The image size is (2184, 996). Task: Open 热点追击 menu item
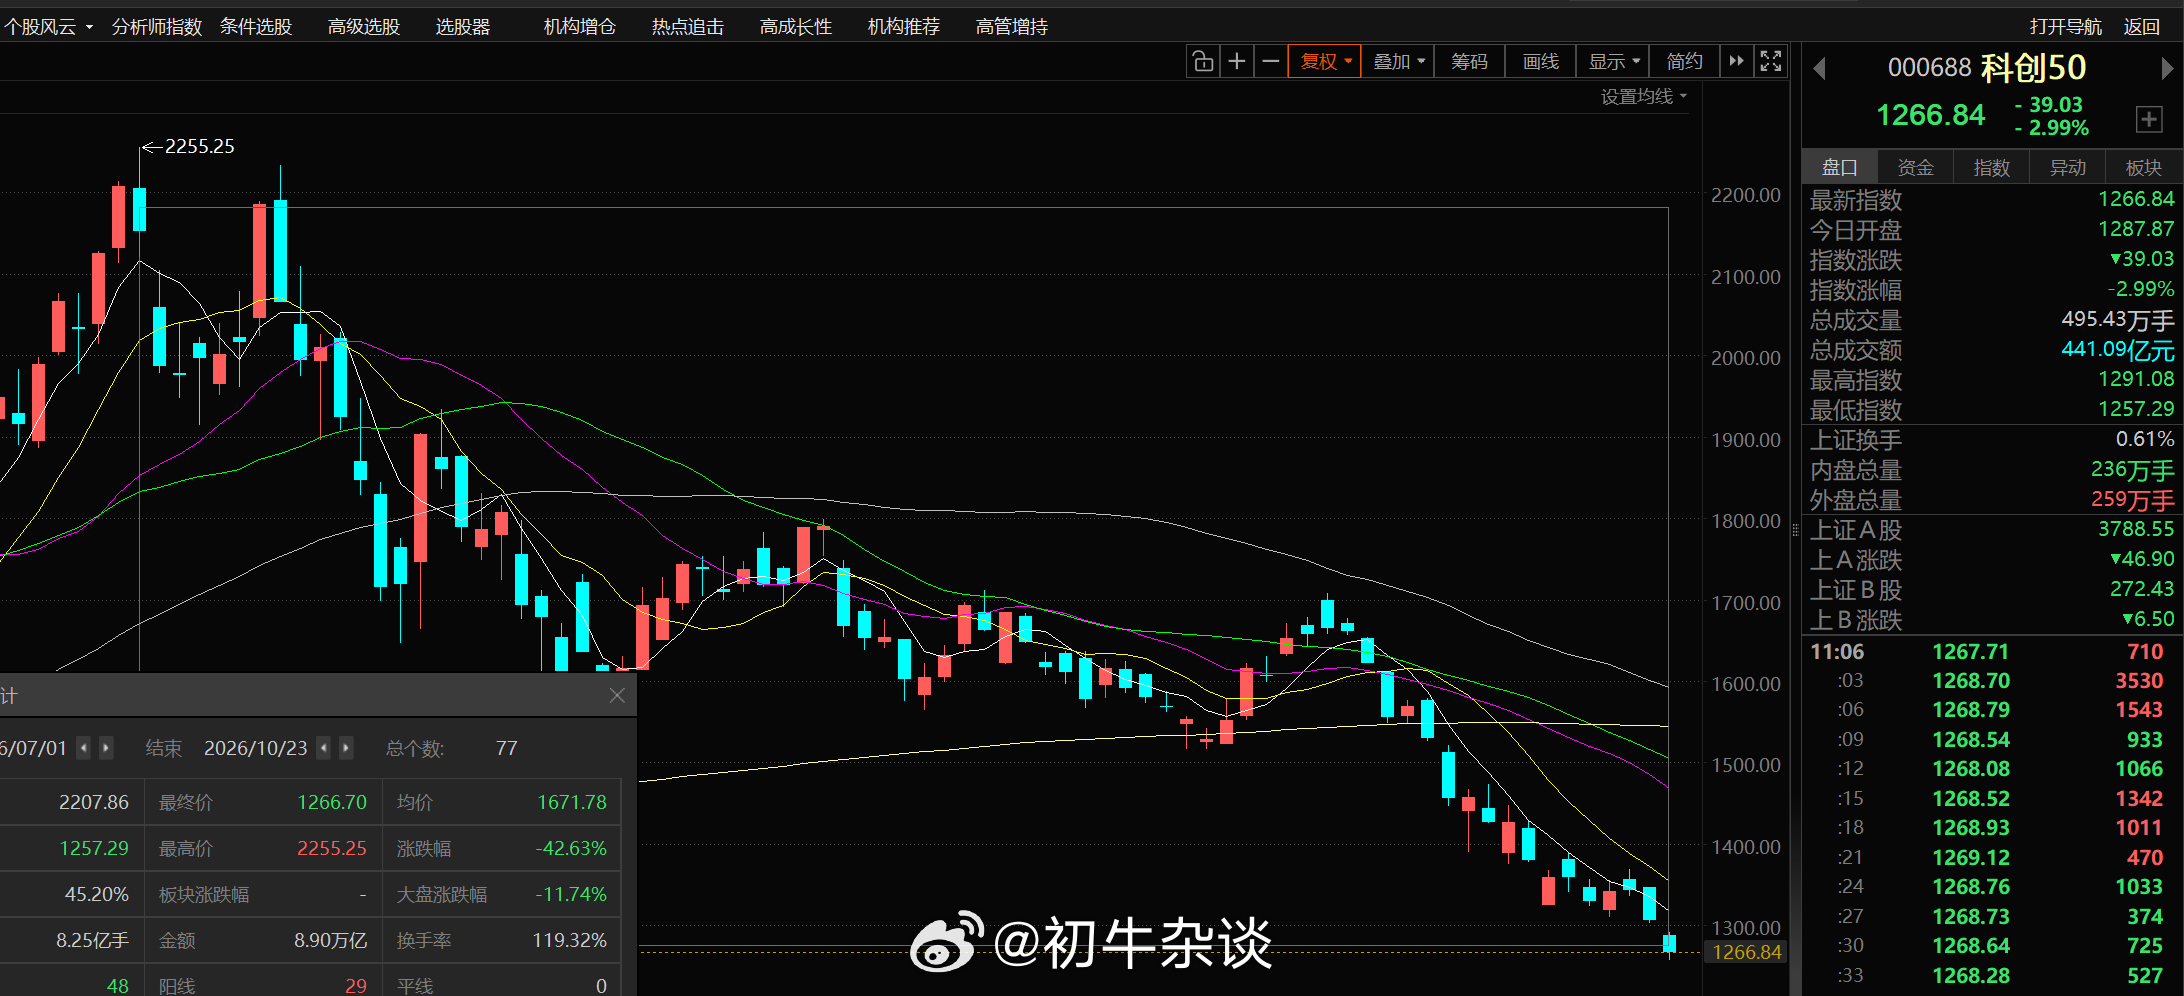688,27
